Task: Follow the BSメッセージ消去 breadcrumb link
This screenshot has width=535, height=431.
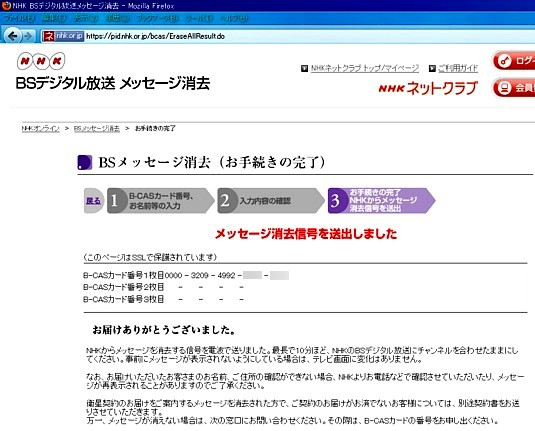Action: coord(97,128)
